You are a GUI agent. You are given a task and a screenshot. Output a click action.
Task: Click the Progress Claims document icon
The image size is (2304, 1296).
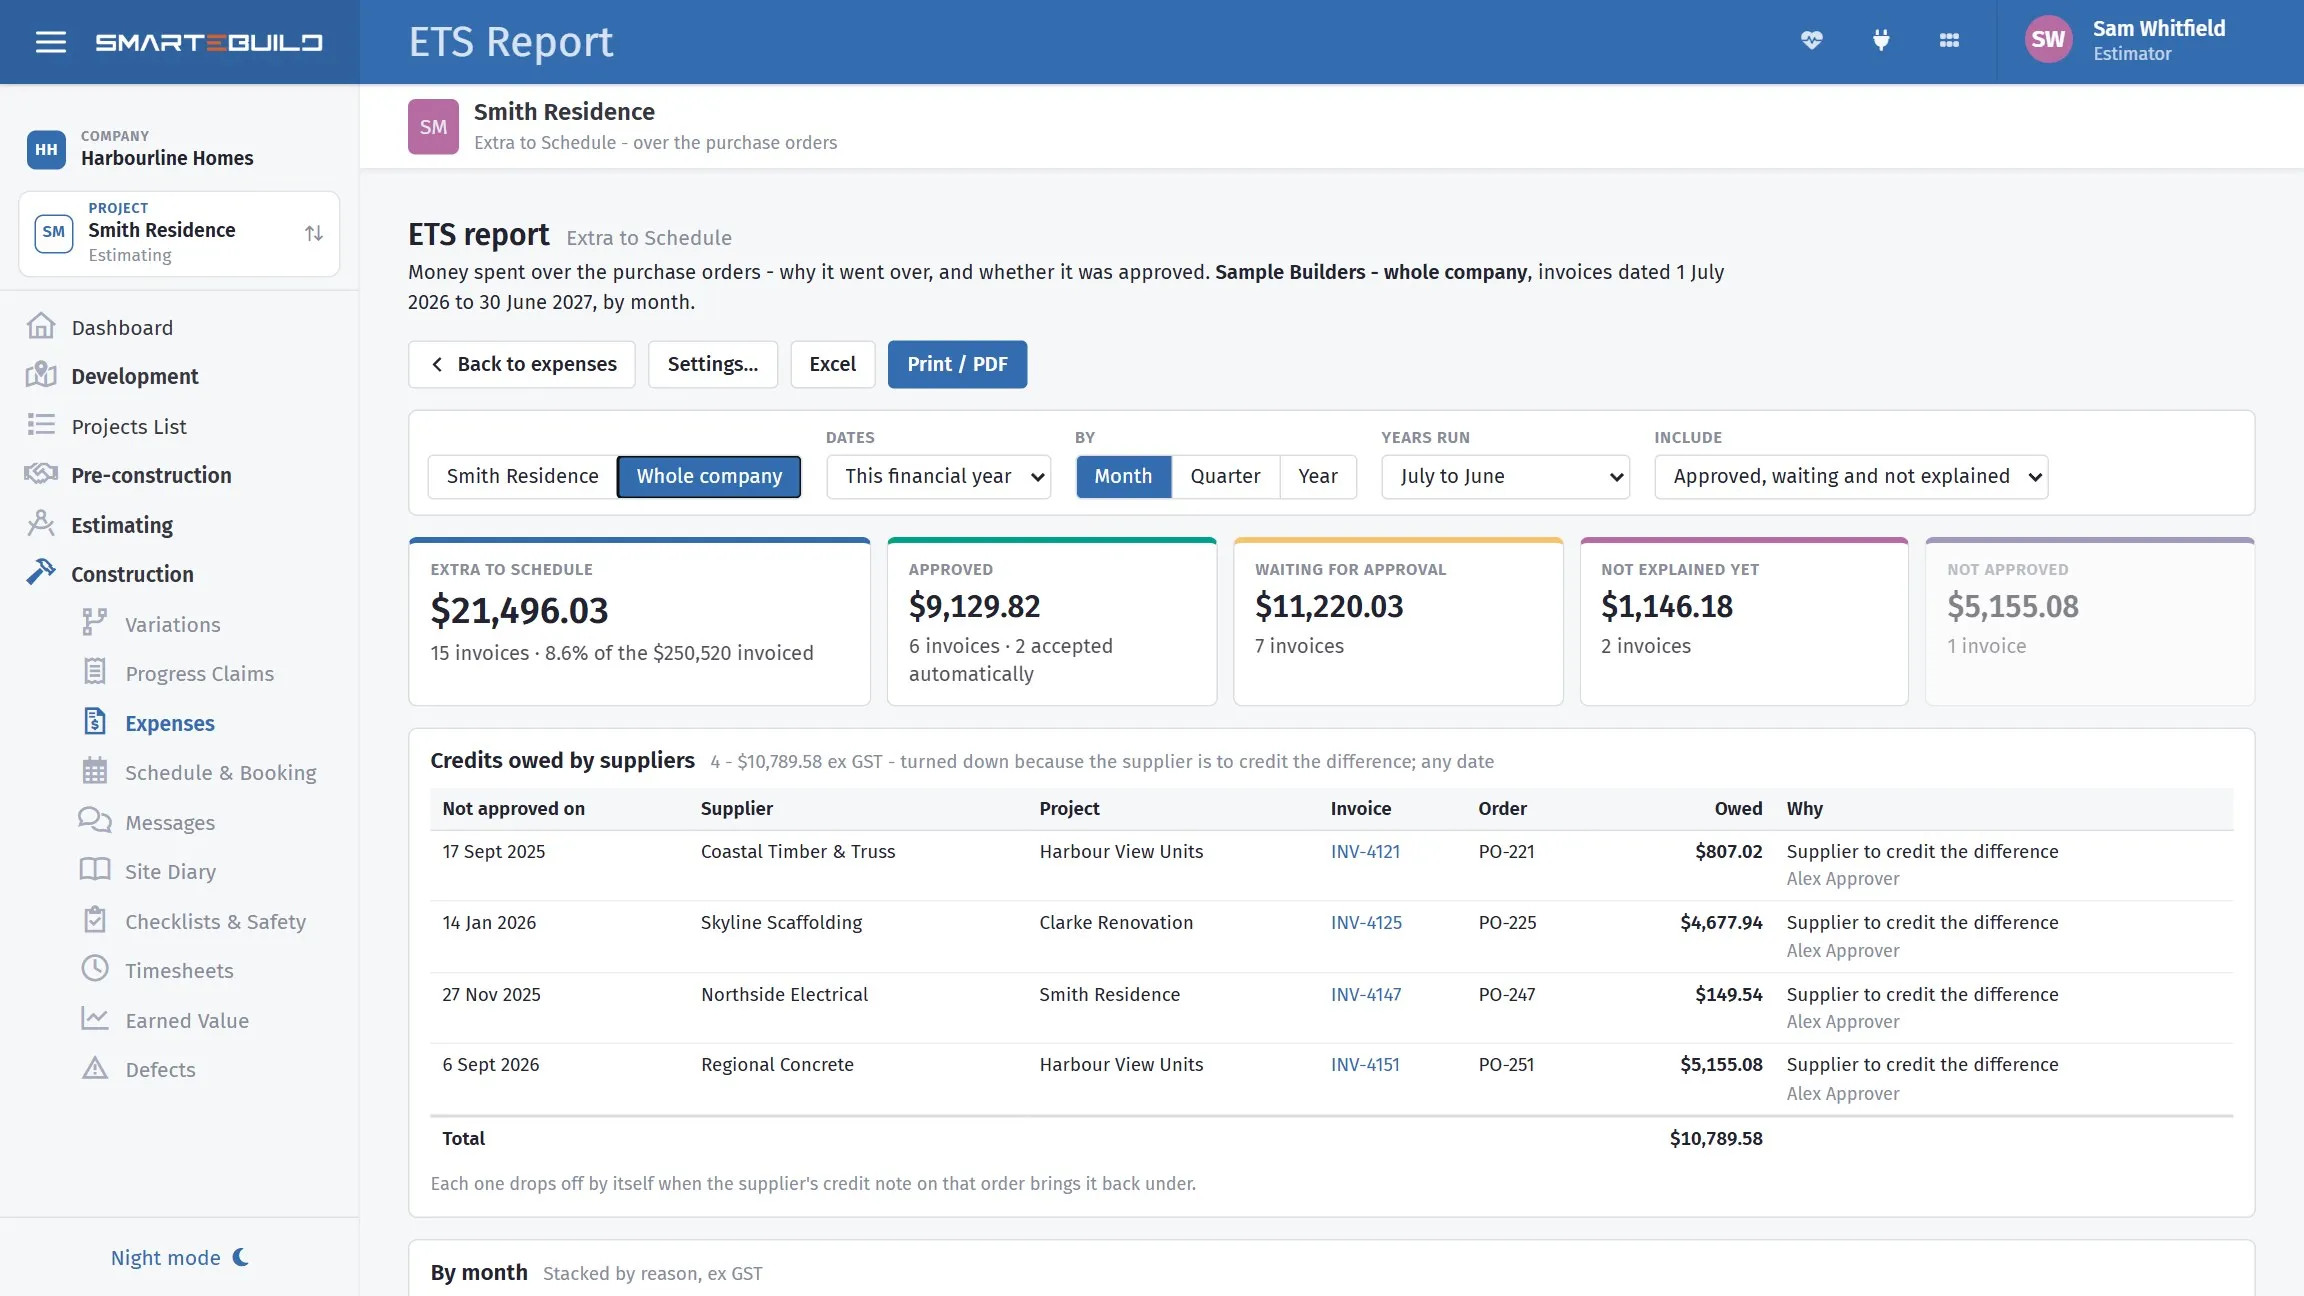[95, 673]
